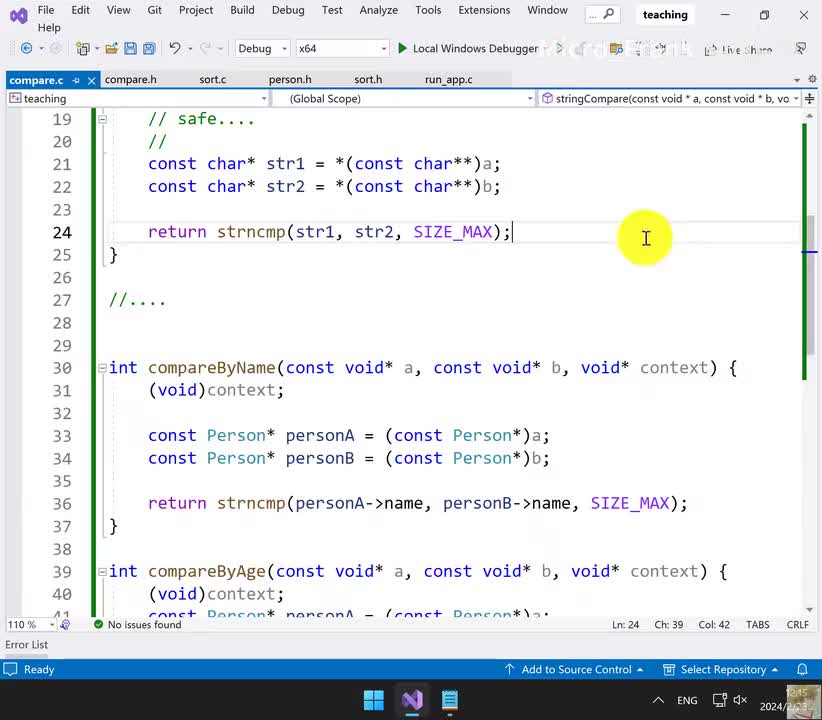Collapse the compareByName function outline

(x=103, y=368)
